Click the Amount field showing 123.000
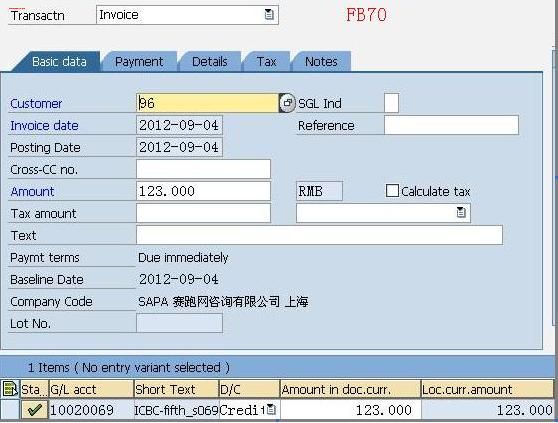 (204, 191)
